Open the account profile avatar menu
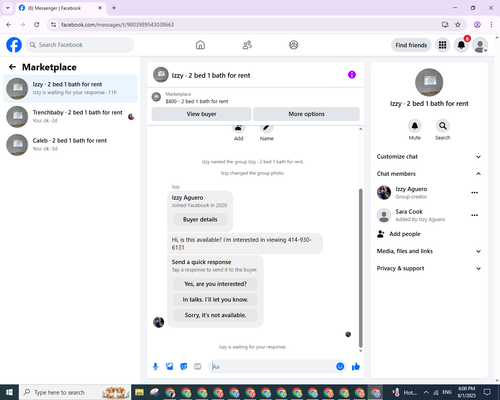Image resolution: width=500 pixels, height=400 pixels. 480,45
